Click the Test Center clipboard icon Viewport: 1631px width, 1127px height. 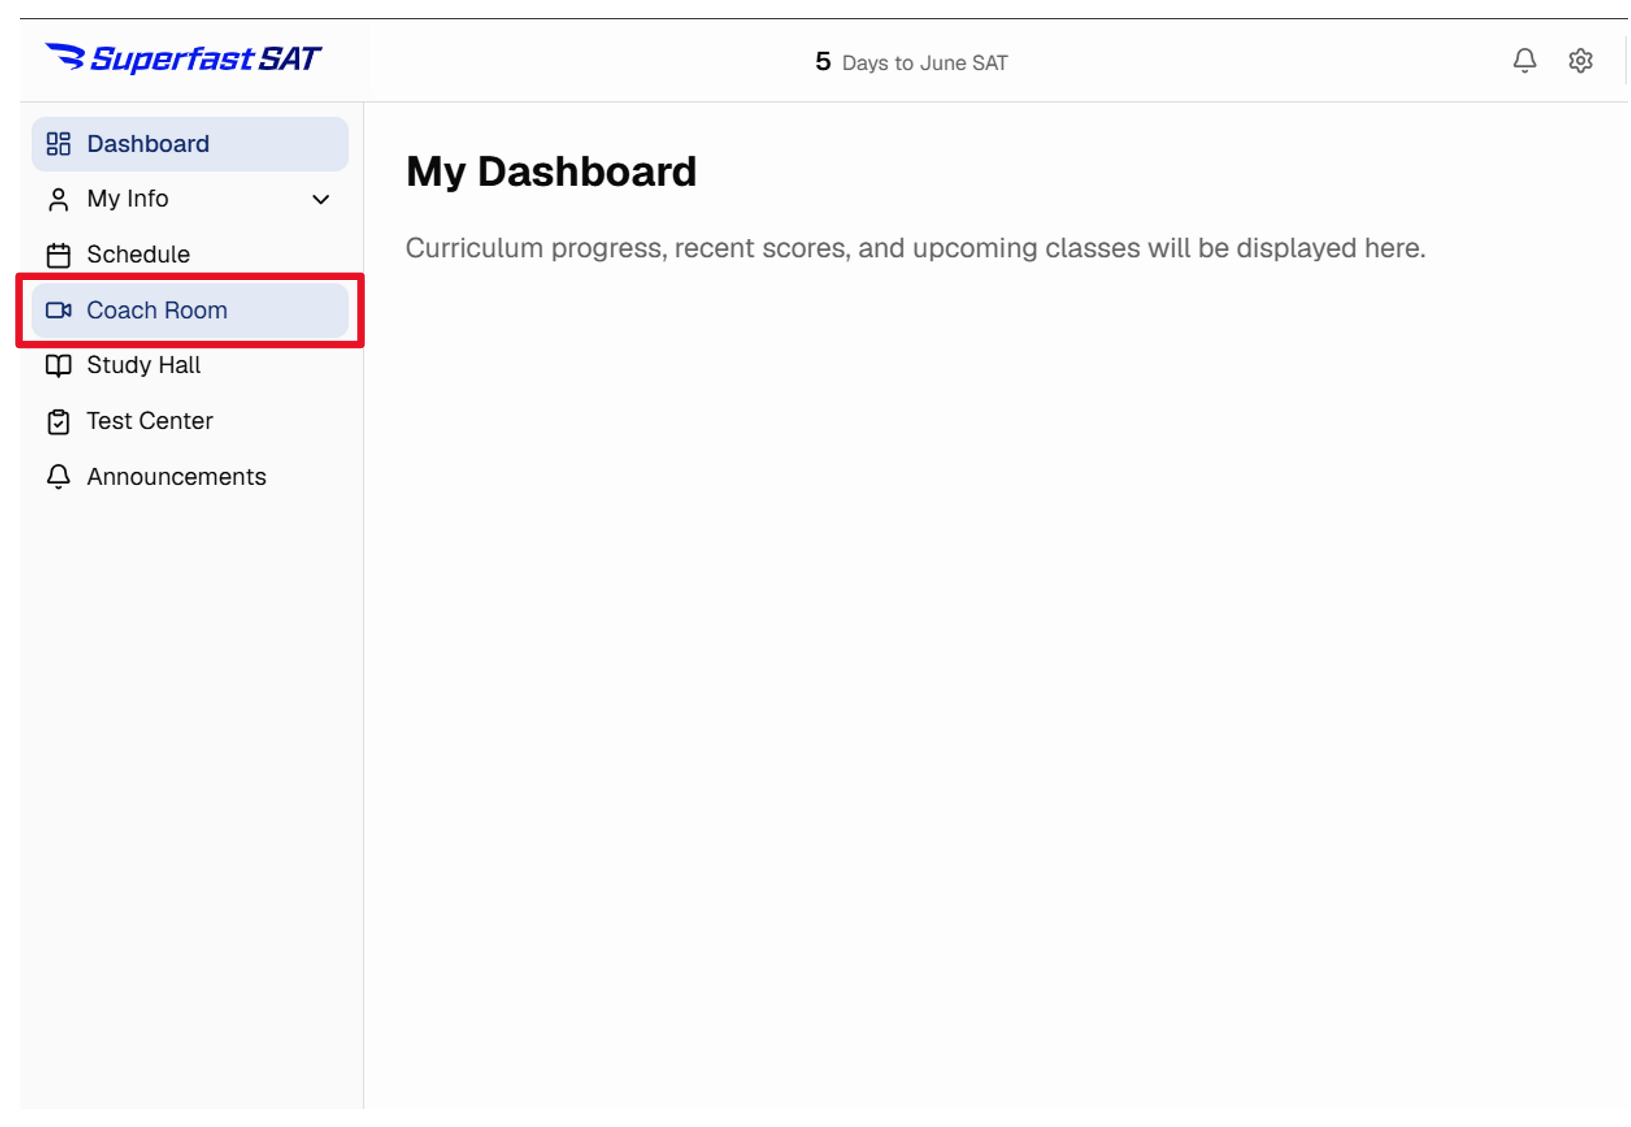[x=59, y=422]
